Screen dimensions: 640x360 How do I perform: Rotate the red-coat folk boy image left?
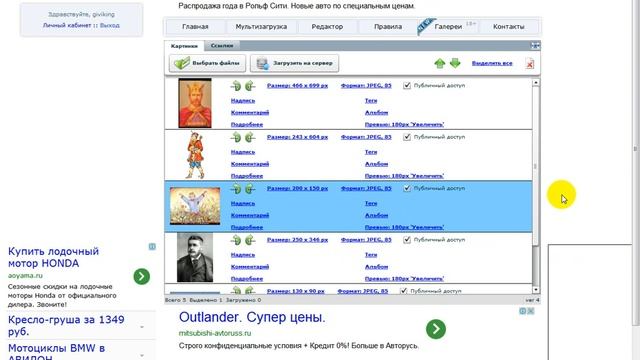coord(236,137)
